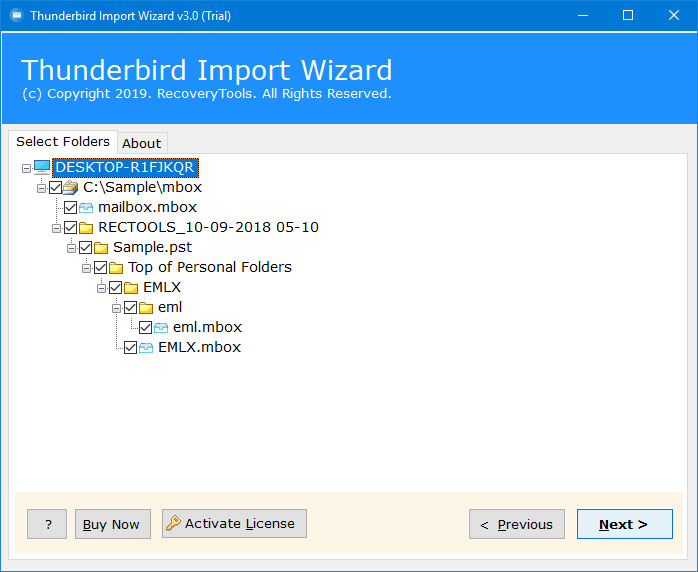Viewport: 698px width, 572px height.
Task: Click the Thunderbird Import Wizard title bar icon
Action: [17, 16]
